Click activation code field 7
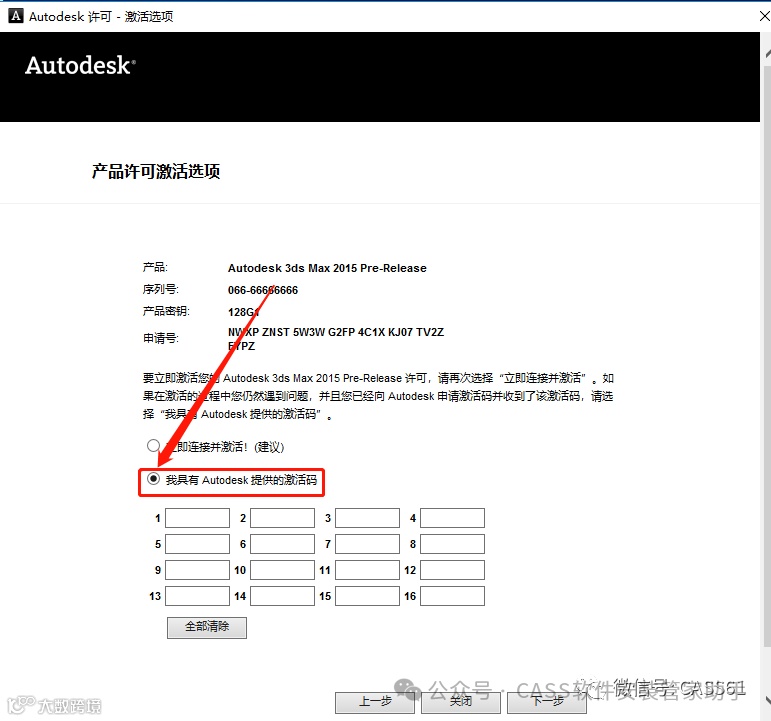Screen dimensions: 771x721 coord(367,544)
